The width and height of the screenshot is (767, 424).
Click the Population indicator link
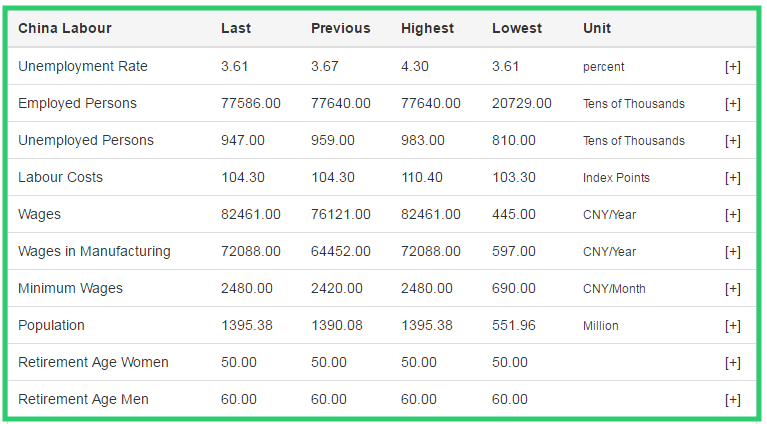51,325
